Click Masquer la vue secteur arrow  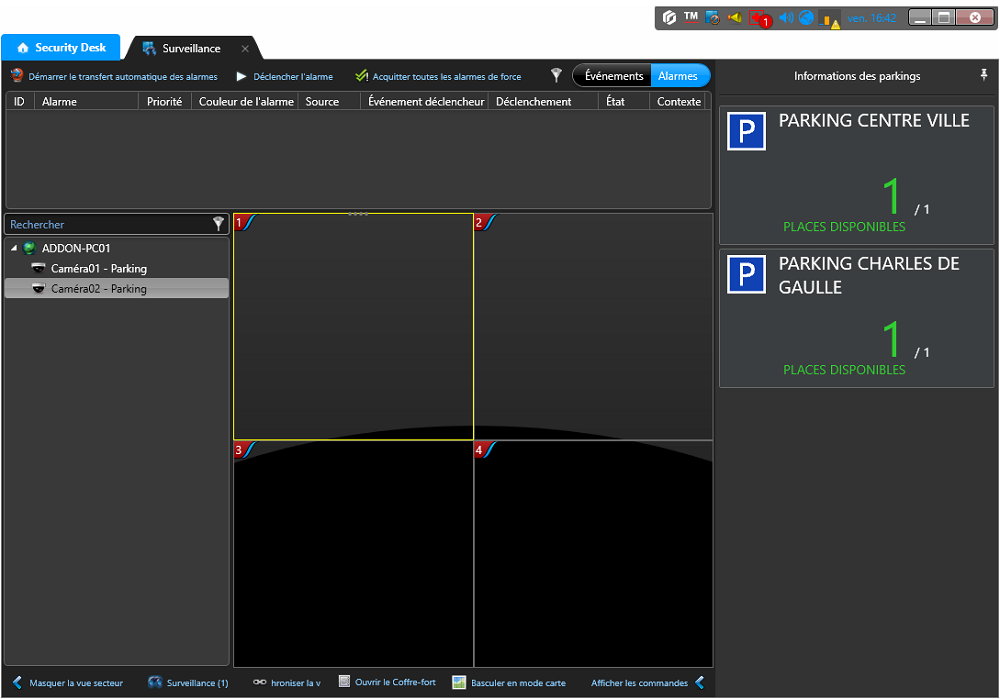point(17,683)
